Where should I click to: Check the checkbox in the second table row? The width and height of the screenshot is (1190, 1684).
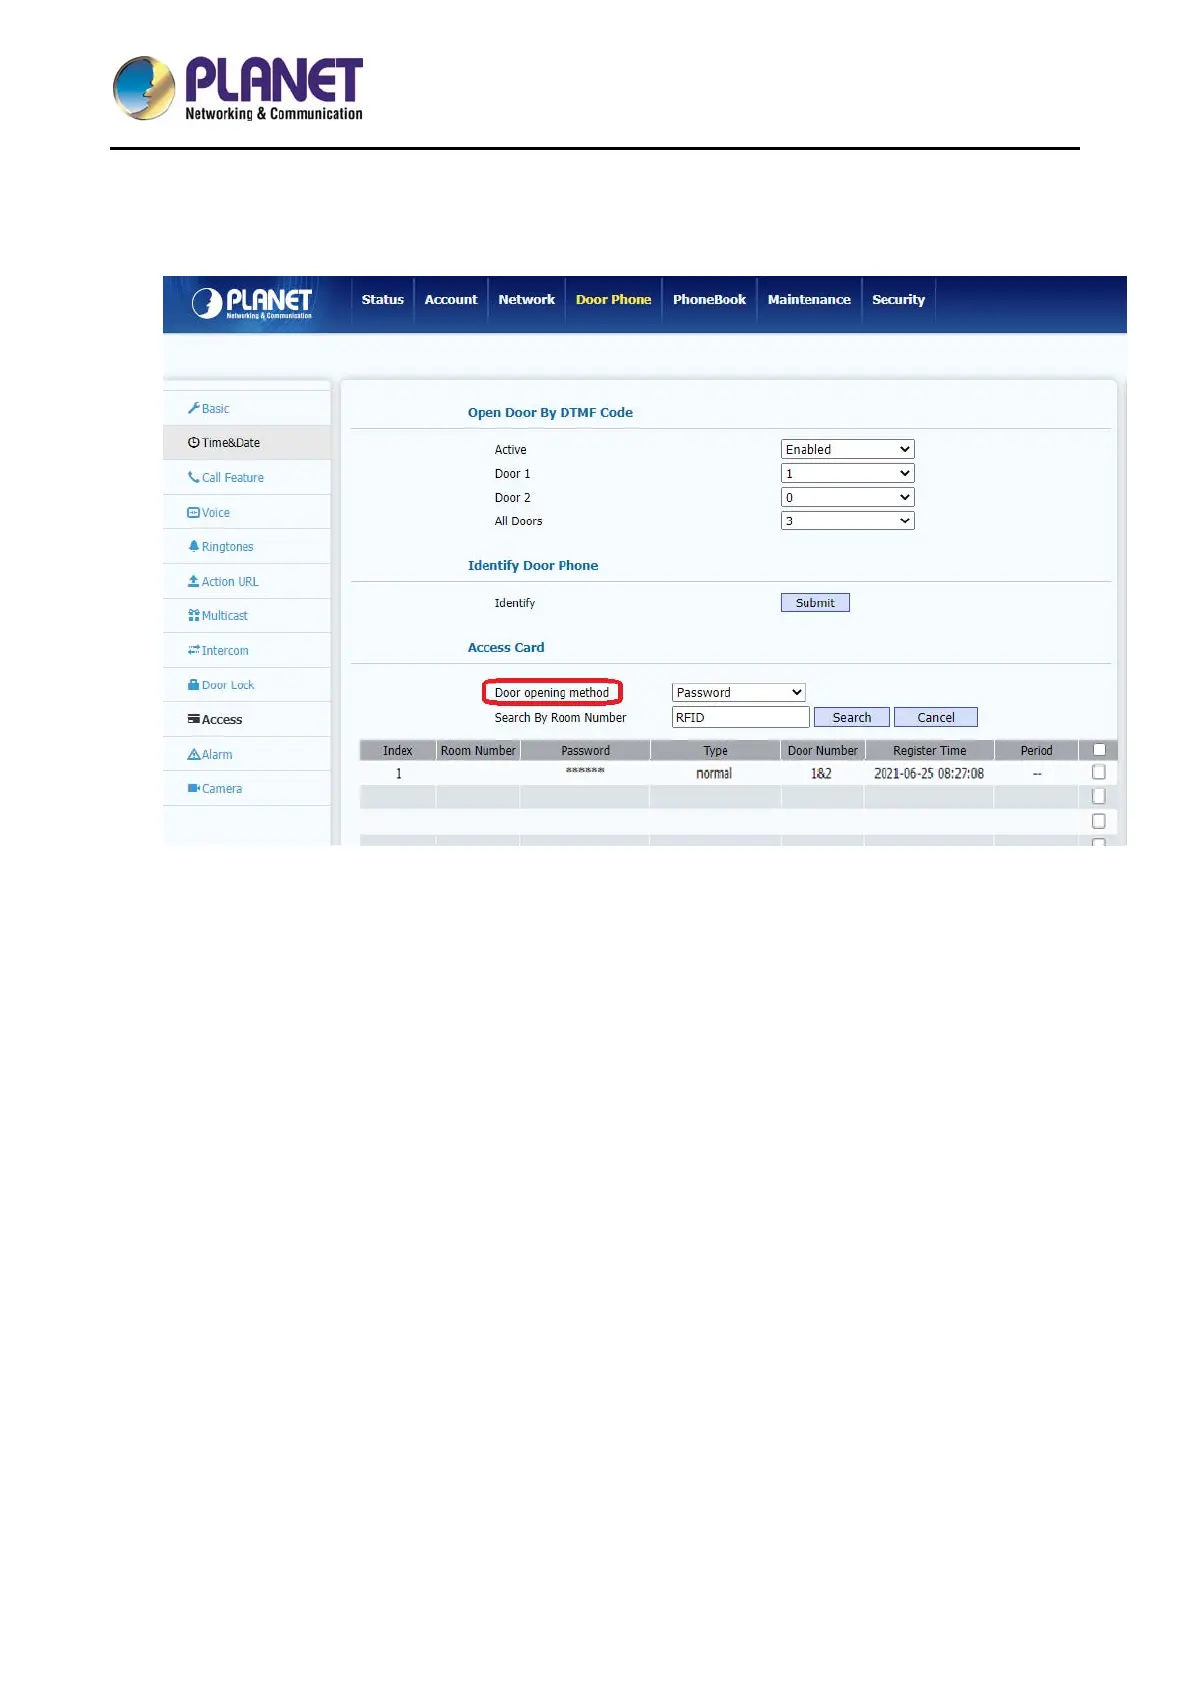[x=1099, y=796]
